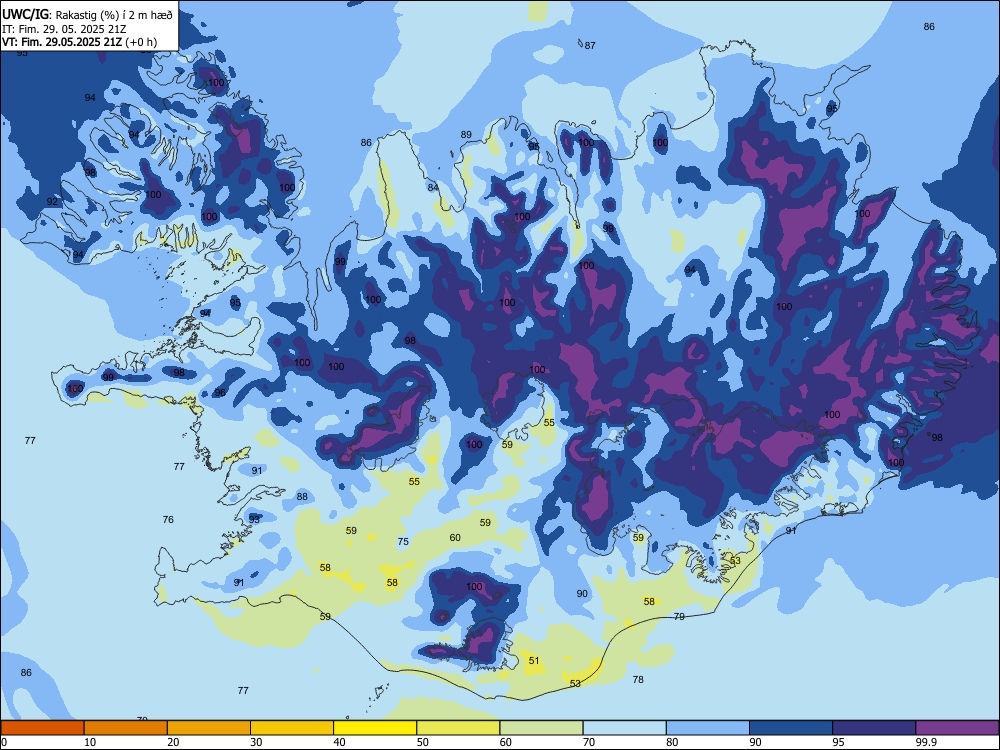
Task: Click the 'VT: Fim. 29.05.2025 21Z (+0 h)' line
Action: (80, 42)
